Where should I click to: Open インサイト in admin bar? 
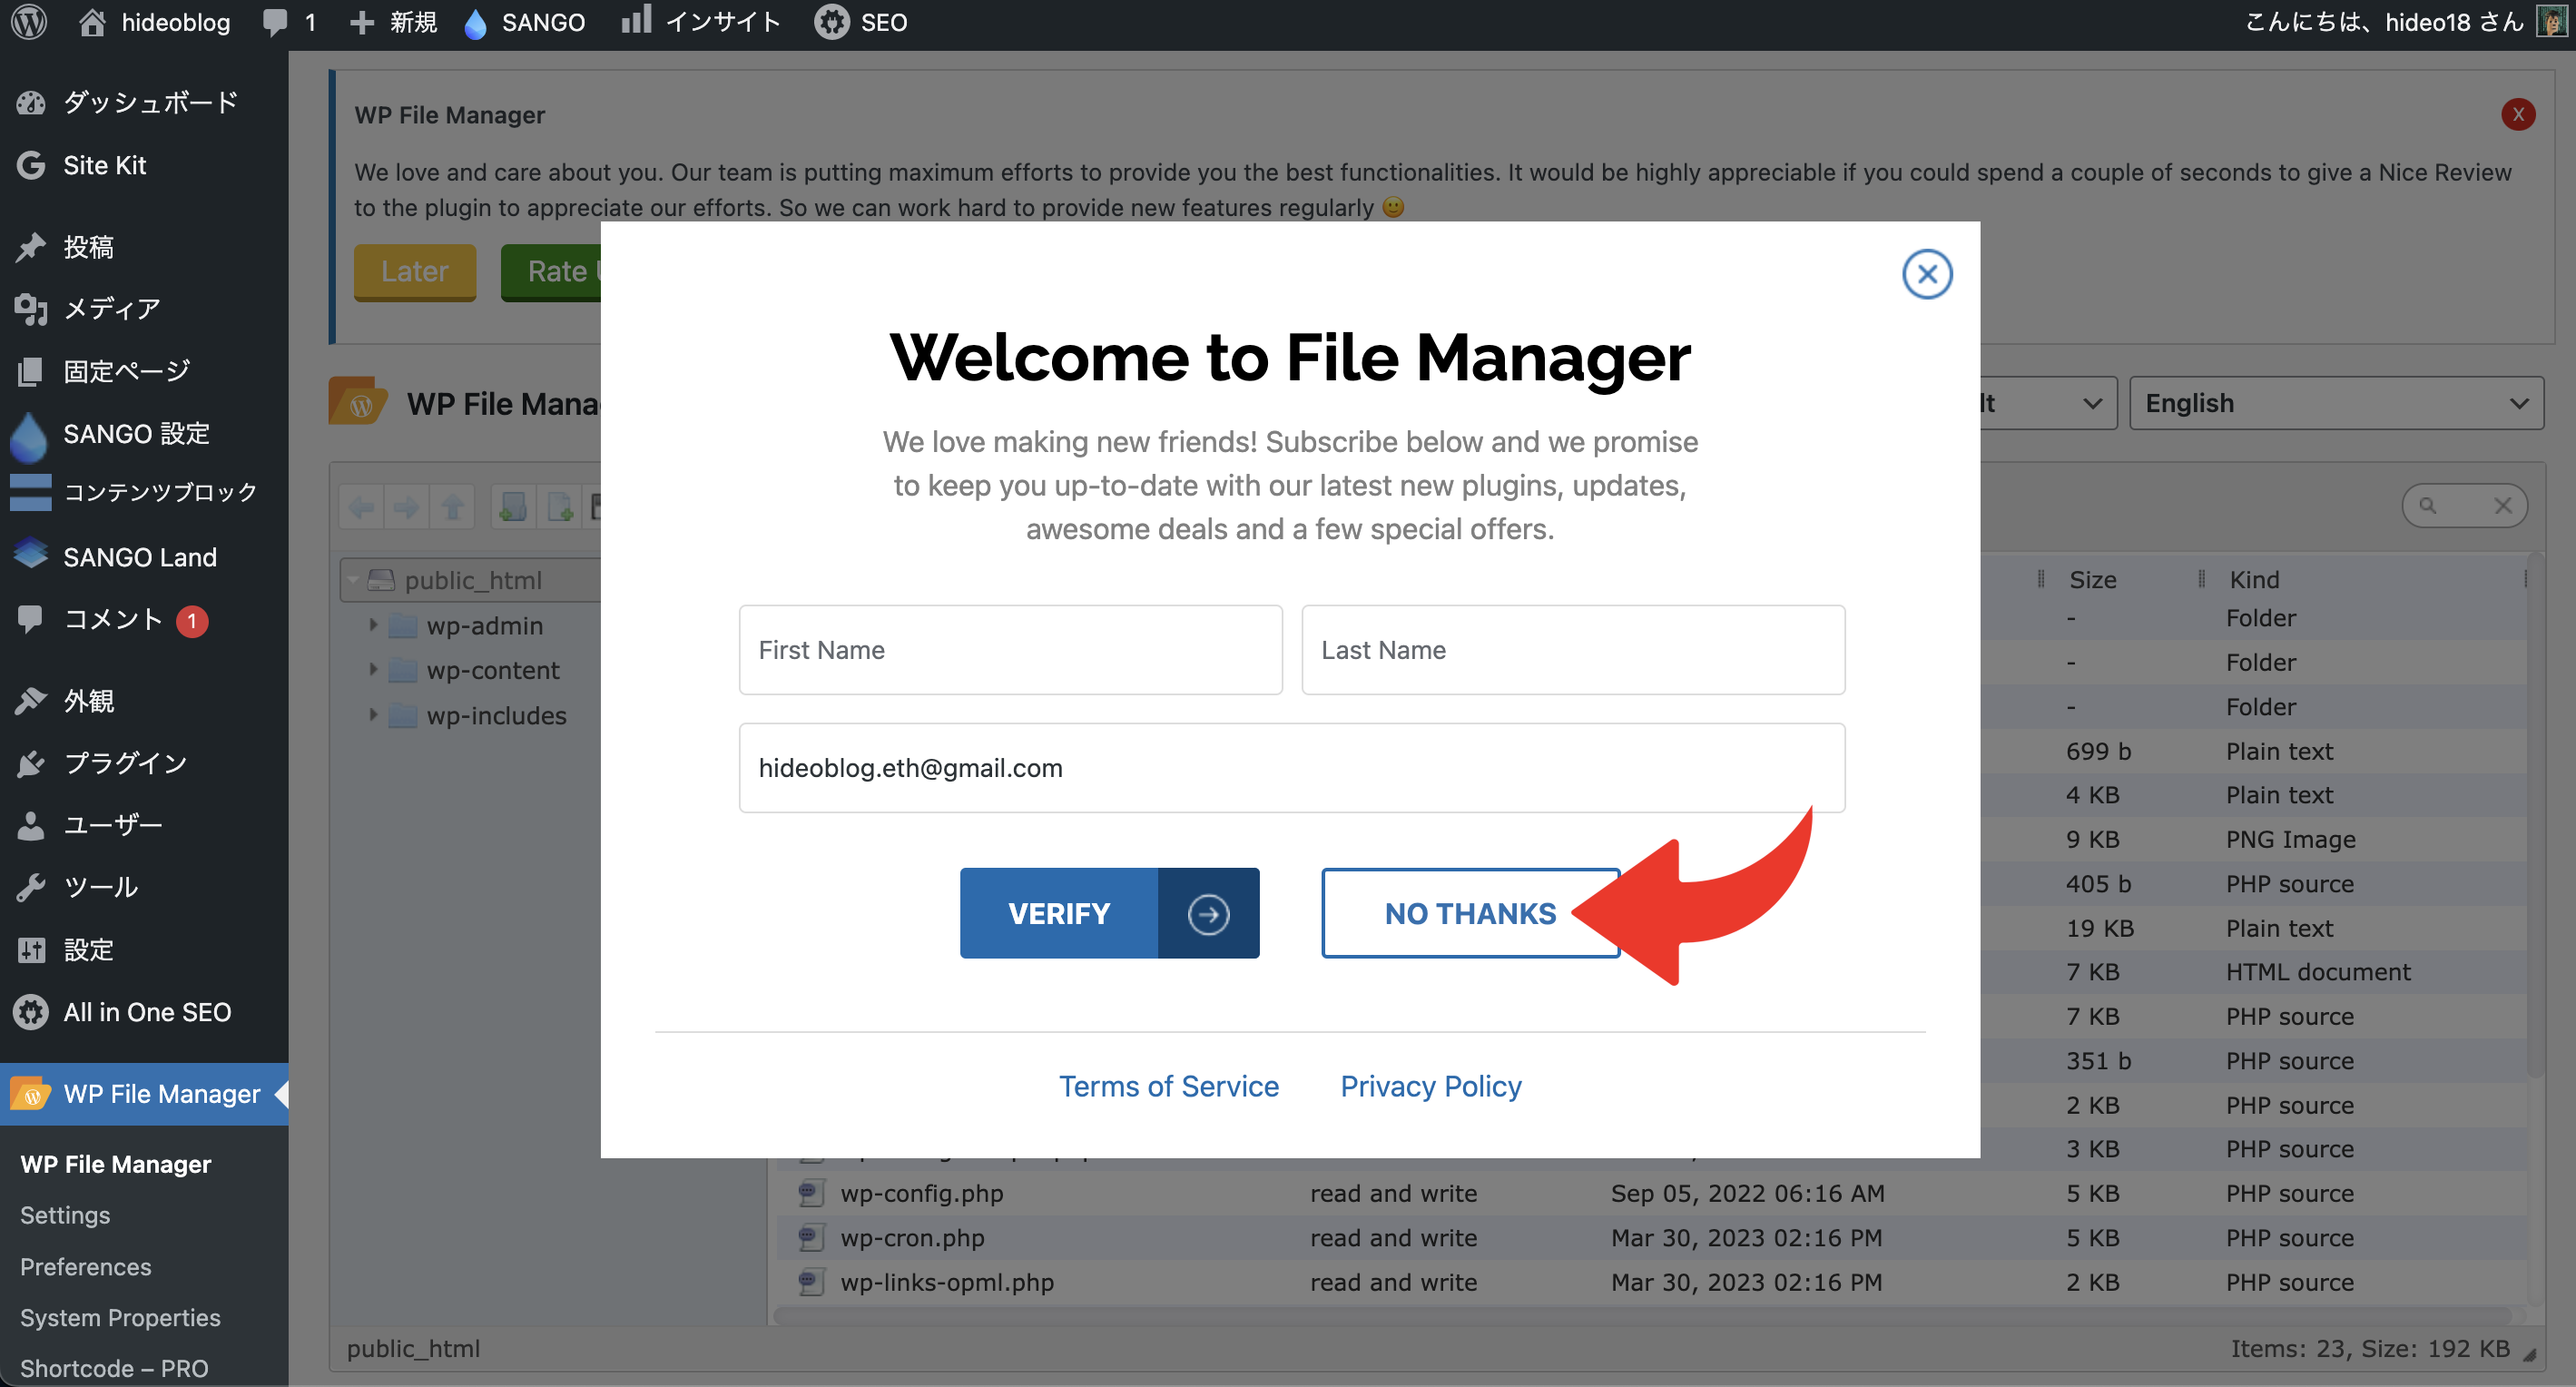click(x=700, y=22)
